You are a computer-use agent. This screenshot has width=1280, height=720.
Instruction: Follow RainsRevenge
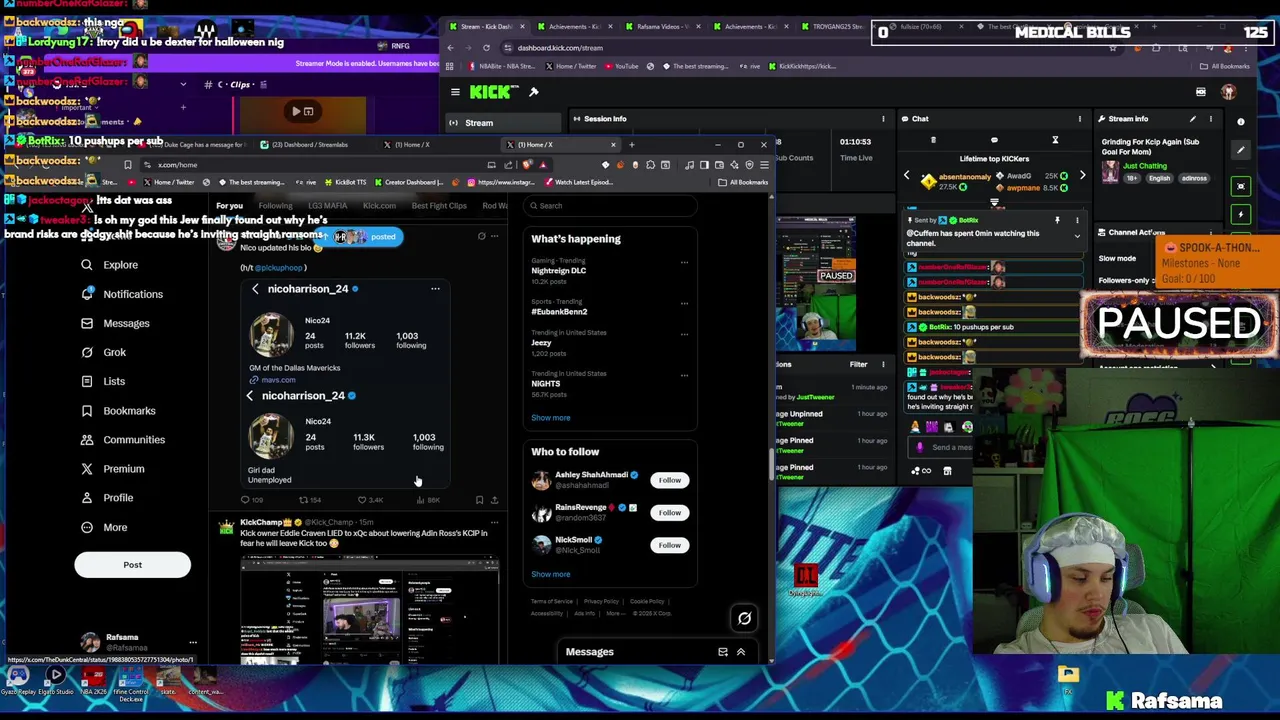669,513
